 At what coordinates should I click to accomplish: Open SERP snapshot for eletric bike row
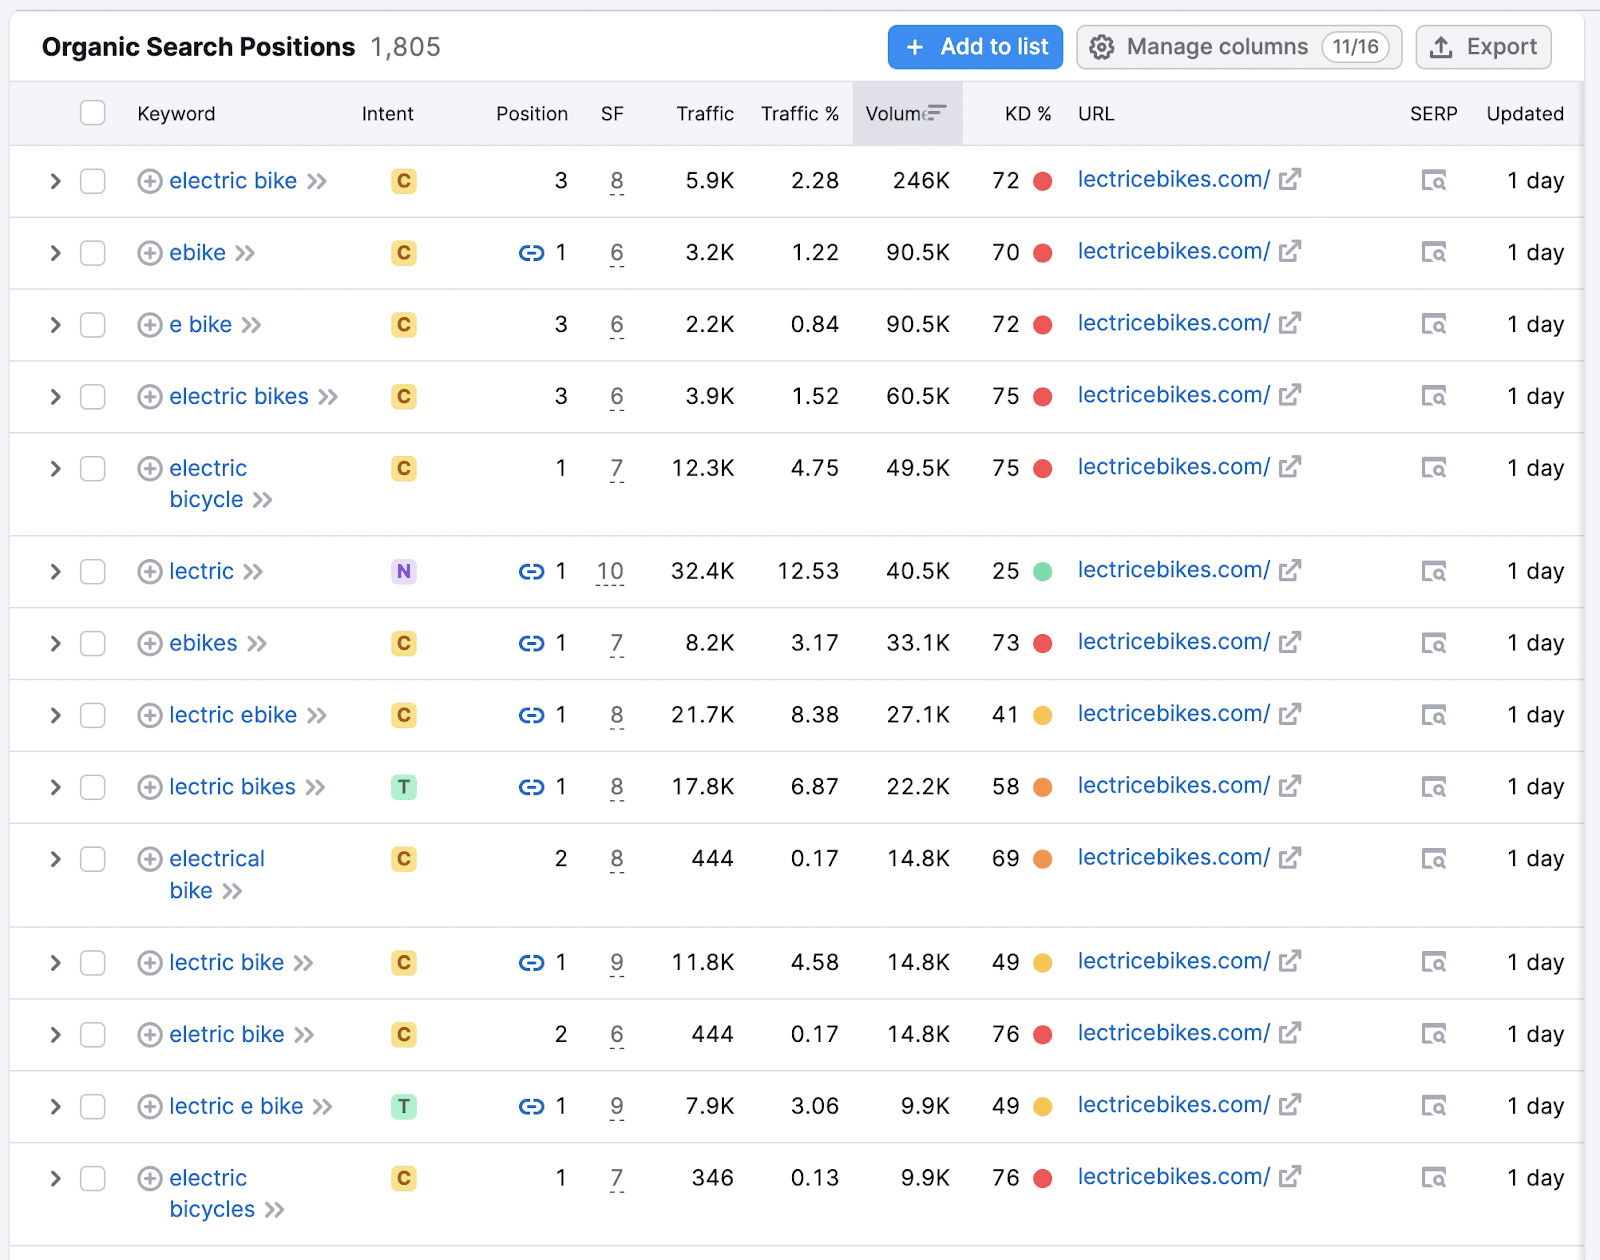(x=1434, y=1035)
